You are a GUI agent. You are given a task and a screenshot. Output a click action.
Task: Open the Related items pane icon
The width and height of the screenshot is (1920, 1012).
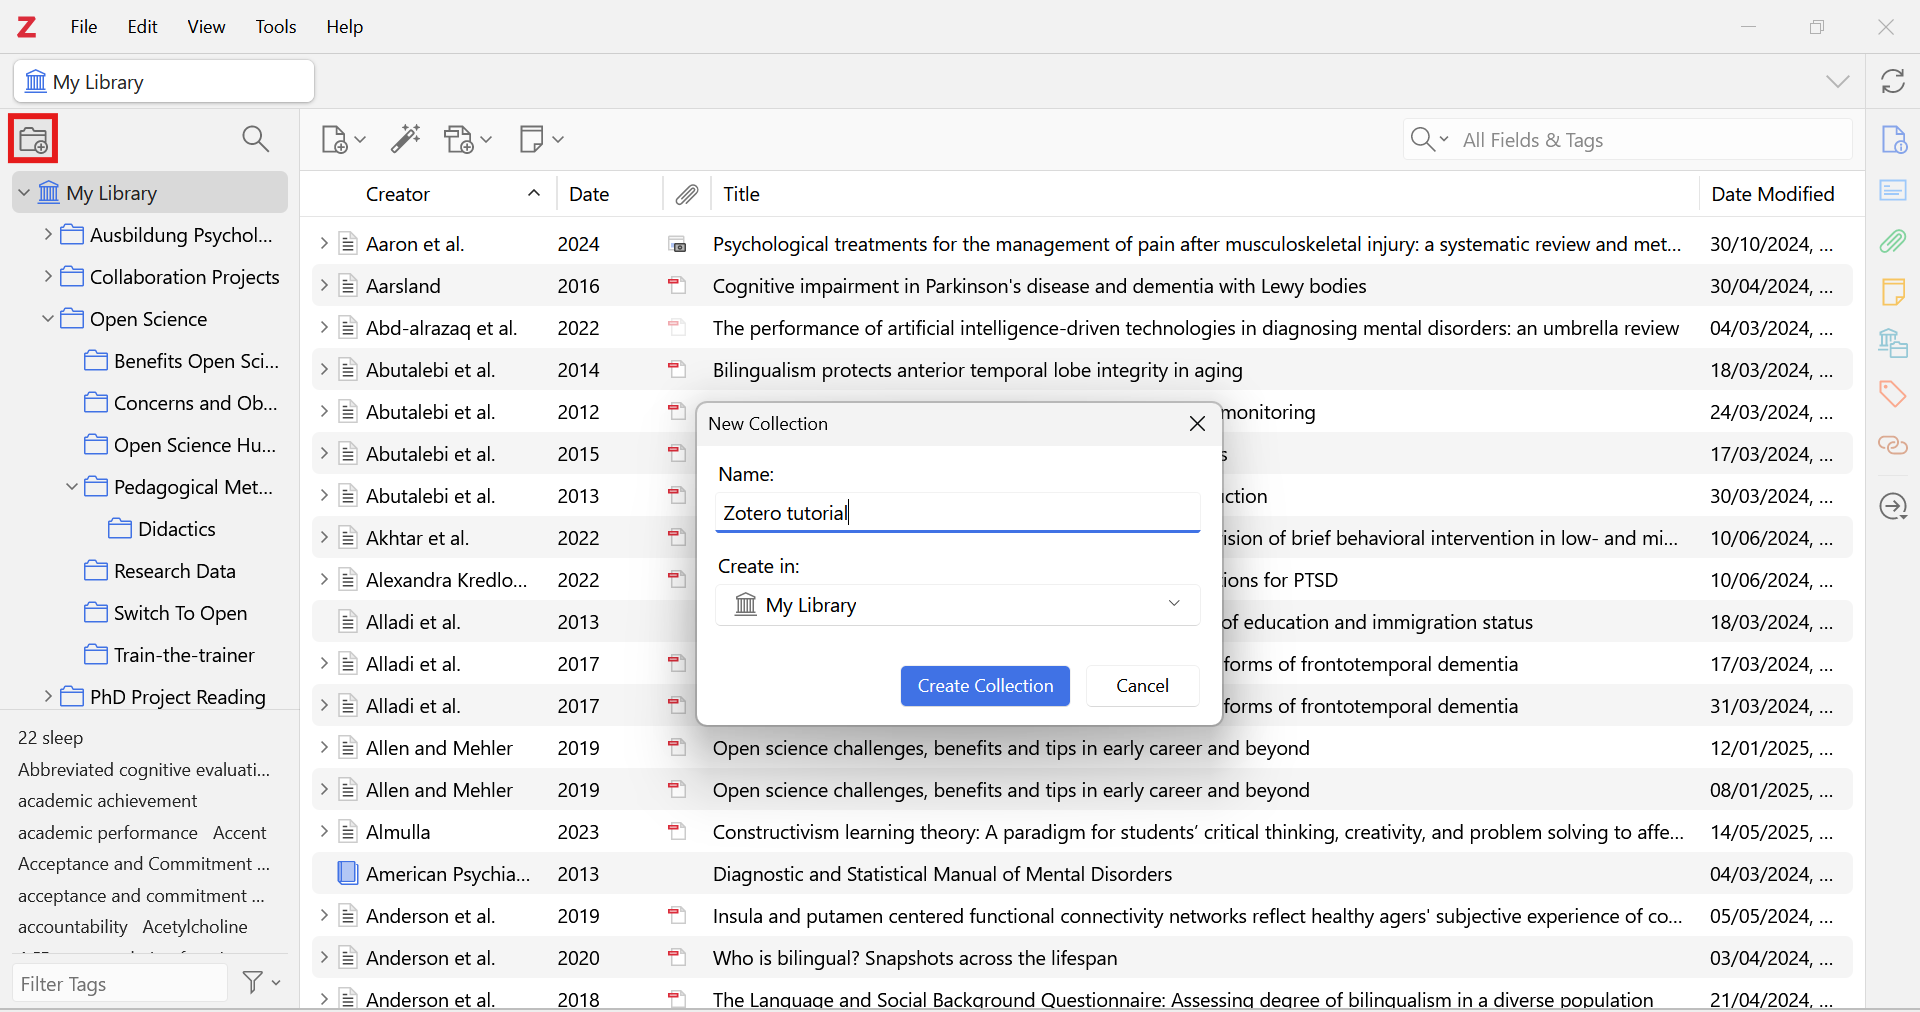(x=1893, y=445)
